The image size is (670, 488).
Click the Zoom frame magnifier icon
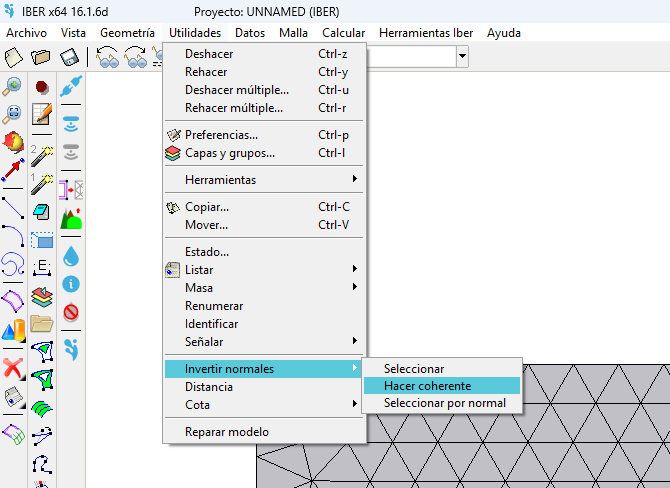[x=12, y=114]
